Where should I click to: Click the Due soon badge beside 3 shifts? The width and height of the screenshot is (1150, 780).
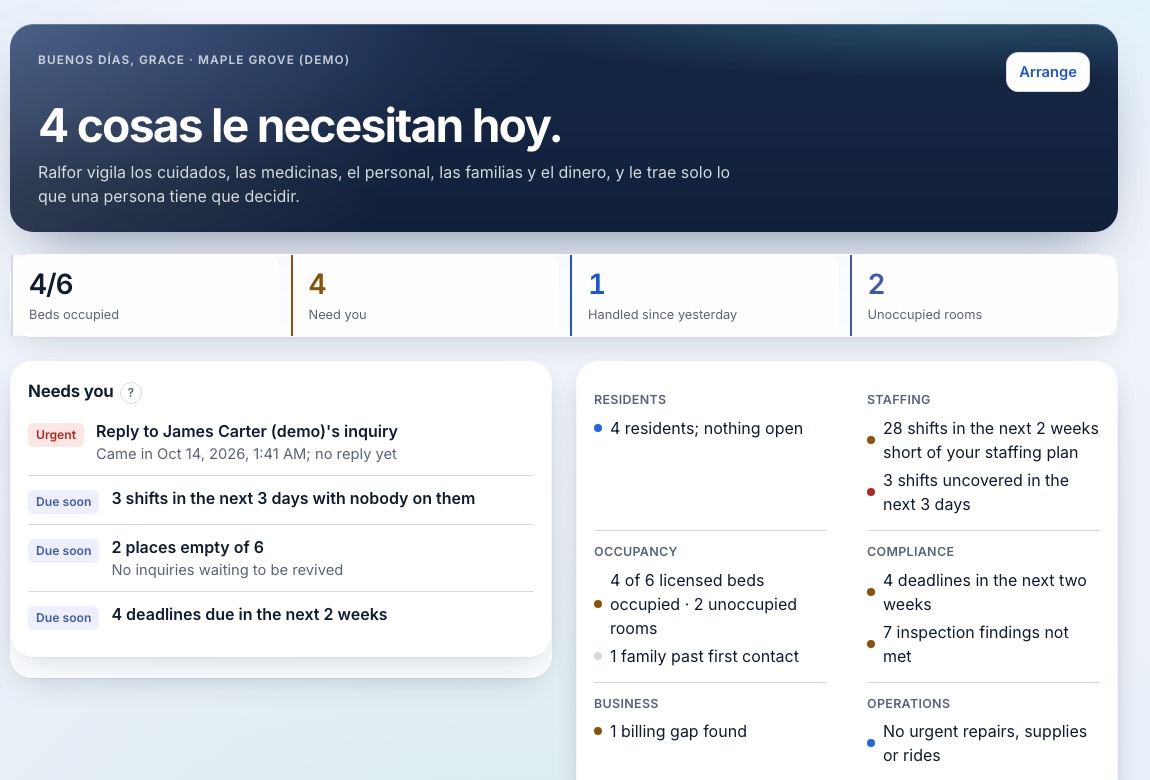tap(63, 501)
